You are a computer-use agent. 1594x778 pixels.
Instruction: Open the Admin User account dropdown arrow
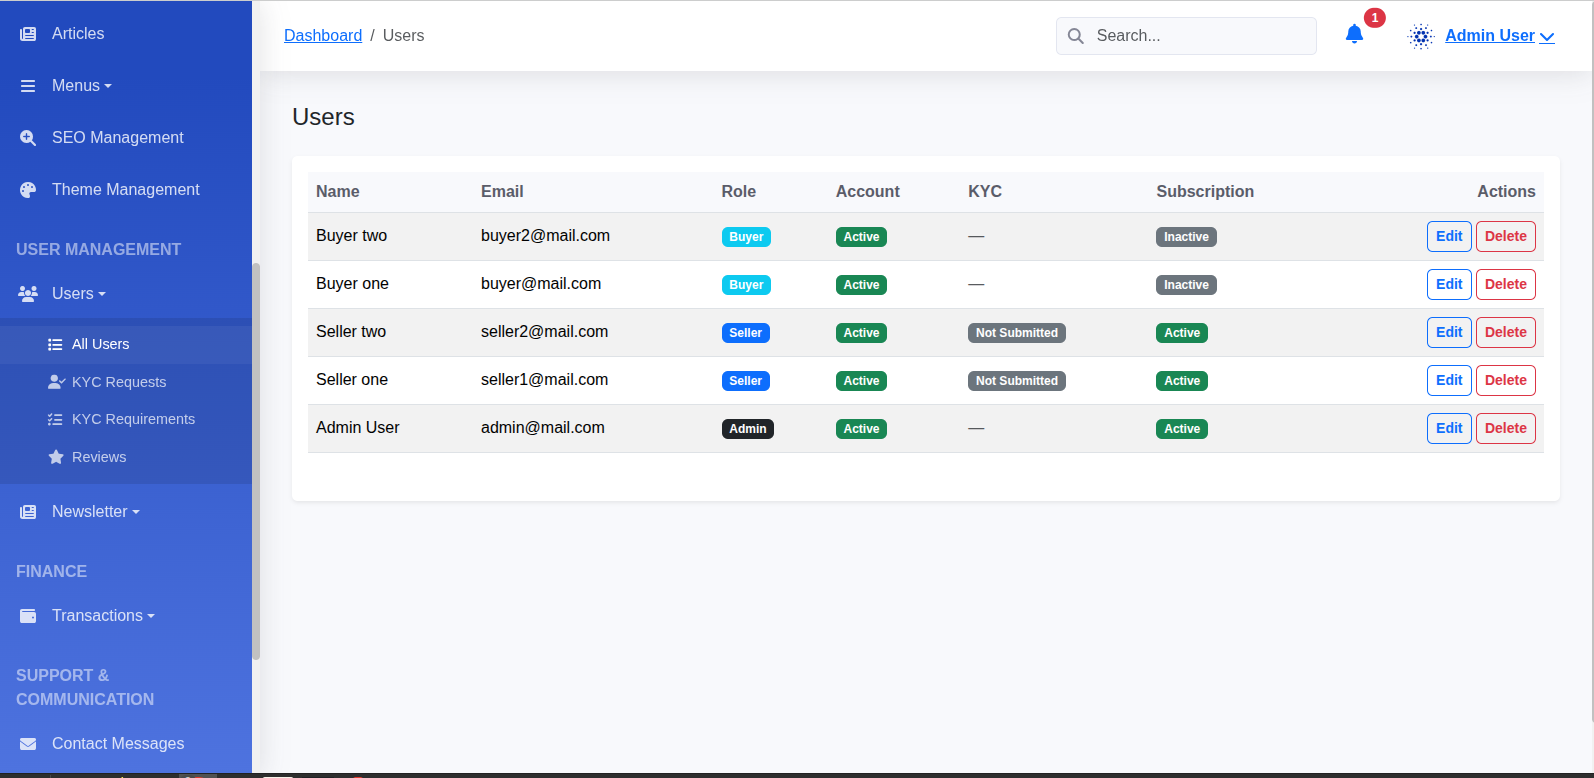coord(1547,37)
